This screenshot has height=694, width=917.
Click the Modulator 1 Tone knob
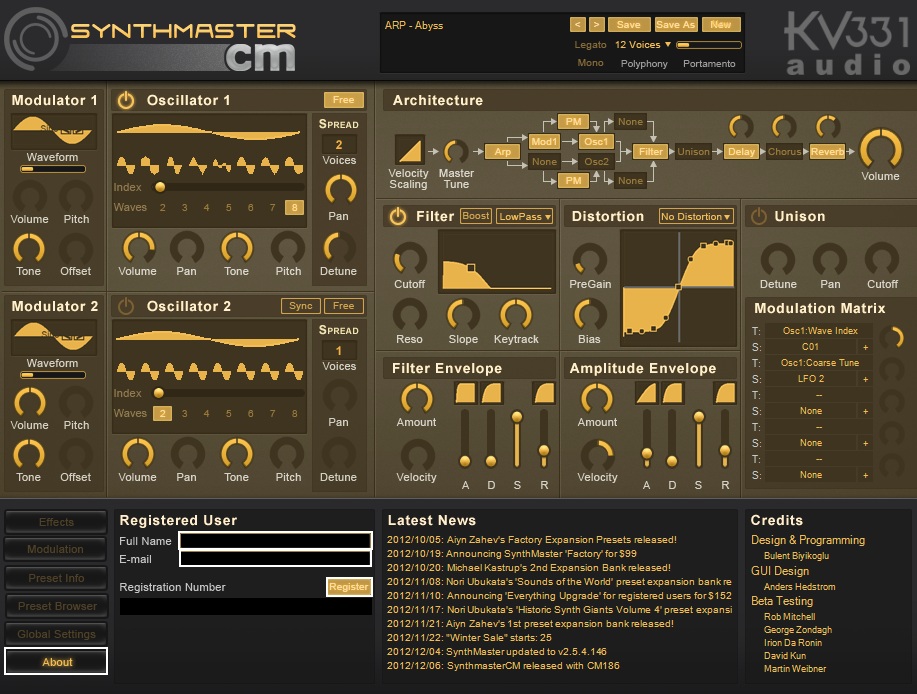[x=29, y=248]
